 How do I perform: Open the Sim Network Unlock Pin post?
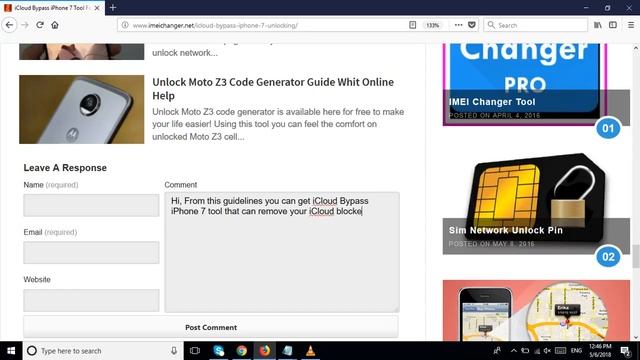coord(506,230)
